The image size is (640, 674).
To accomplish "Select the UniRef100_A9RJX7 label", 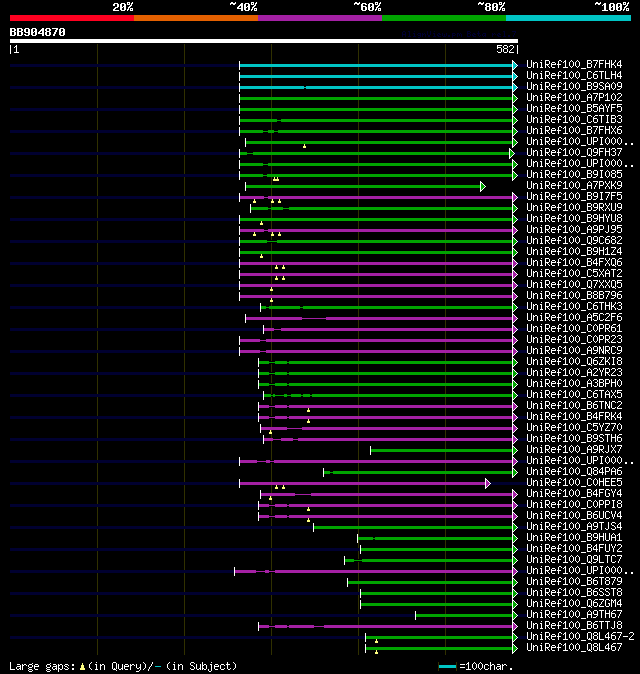I will tap(574, 450).
